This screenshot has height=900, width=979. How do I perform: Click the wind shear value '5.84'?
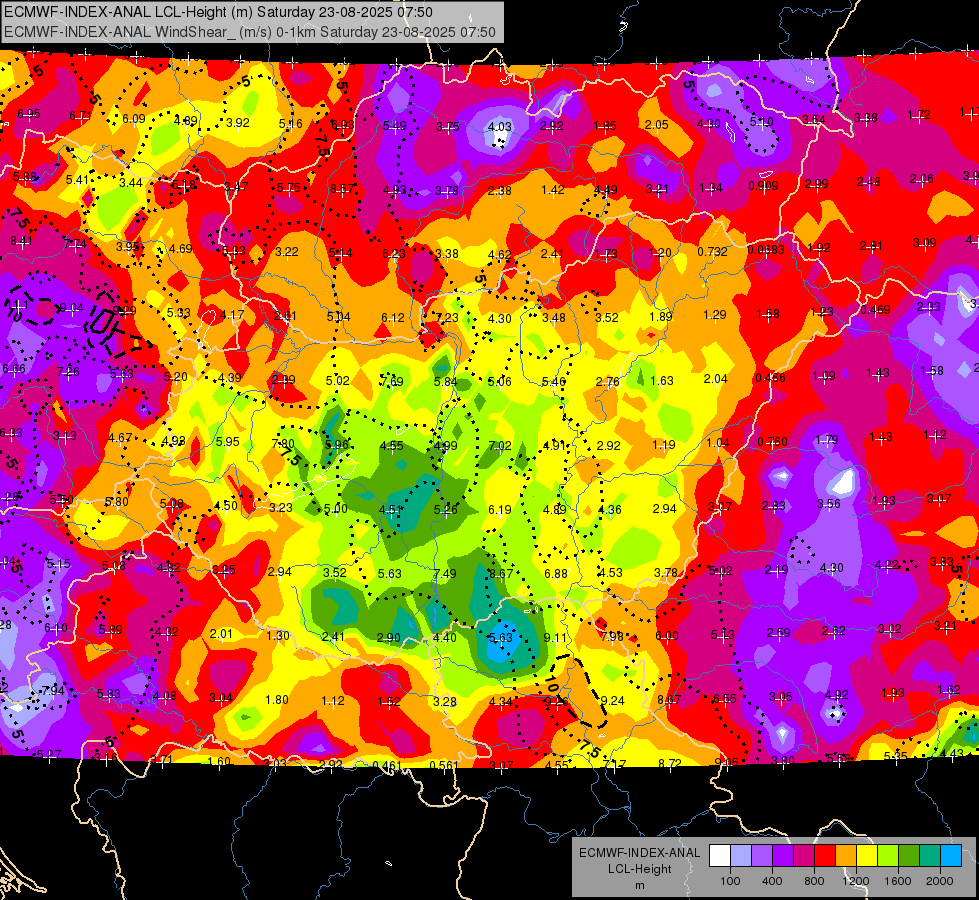coord(446,381)
